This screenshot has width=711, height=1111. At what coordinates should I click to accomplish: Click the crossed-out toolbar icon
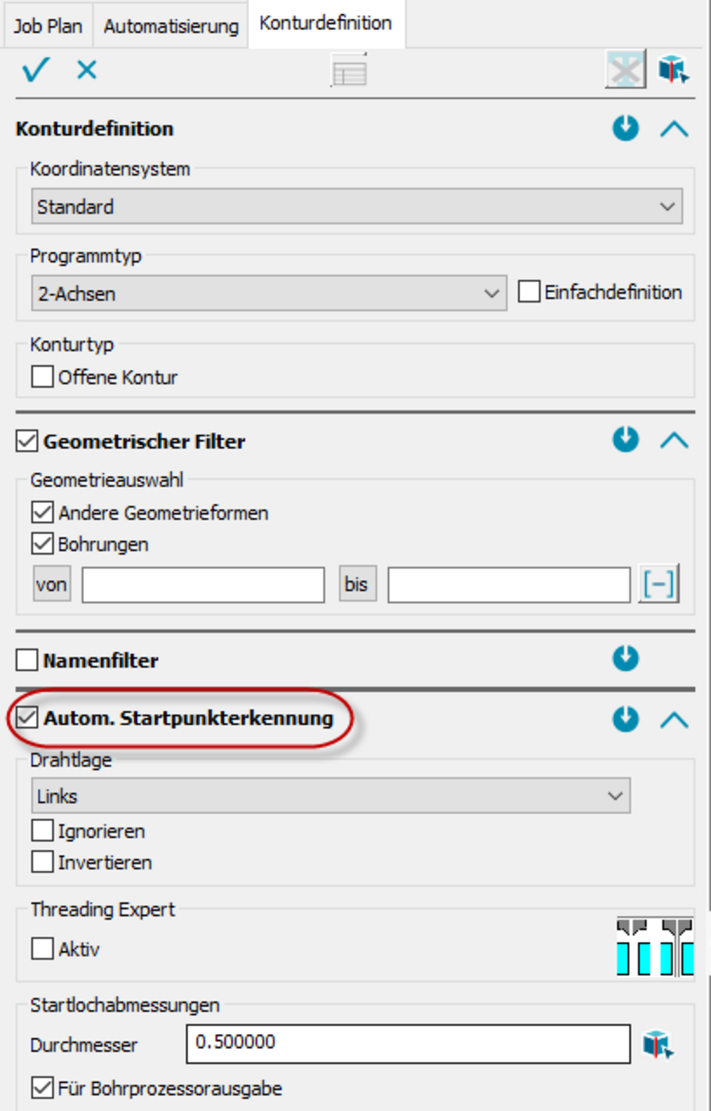625,70
